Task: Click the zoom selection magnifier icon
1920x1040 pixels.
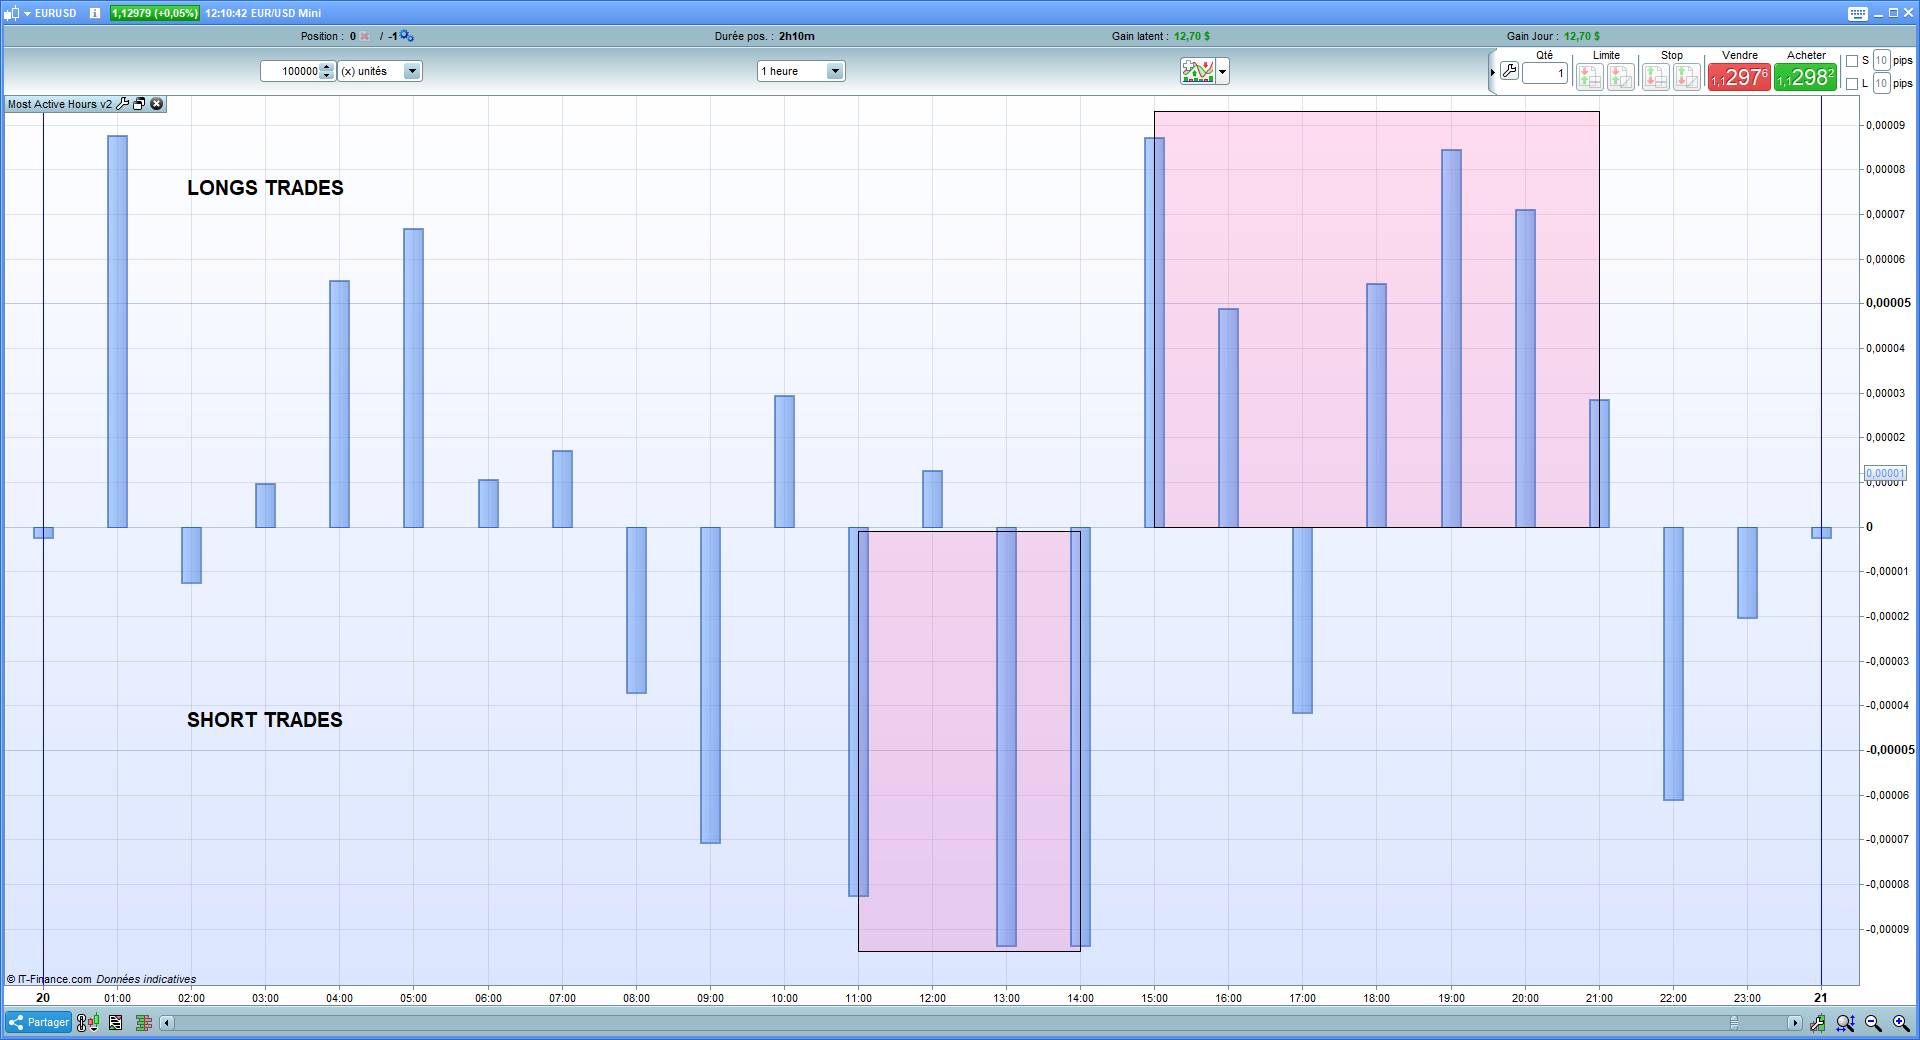Action: 1846,1022
